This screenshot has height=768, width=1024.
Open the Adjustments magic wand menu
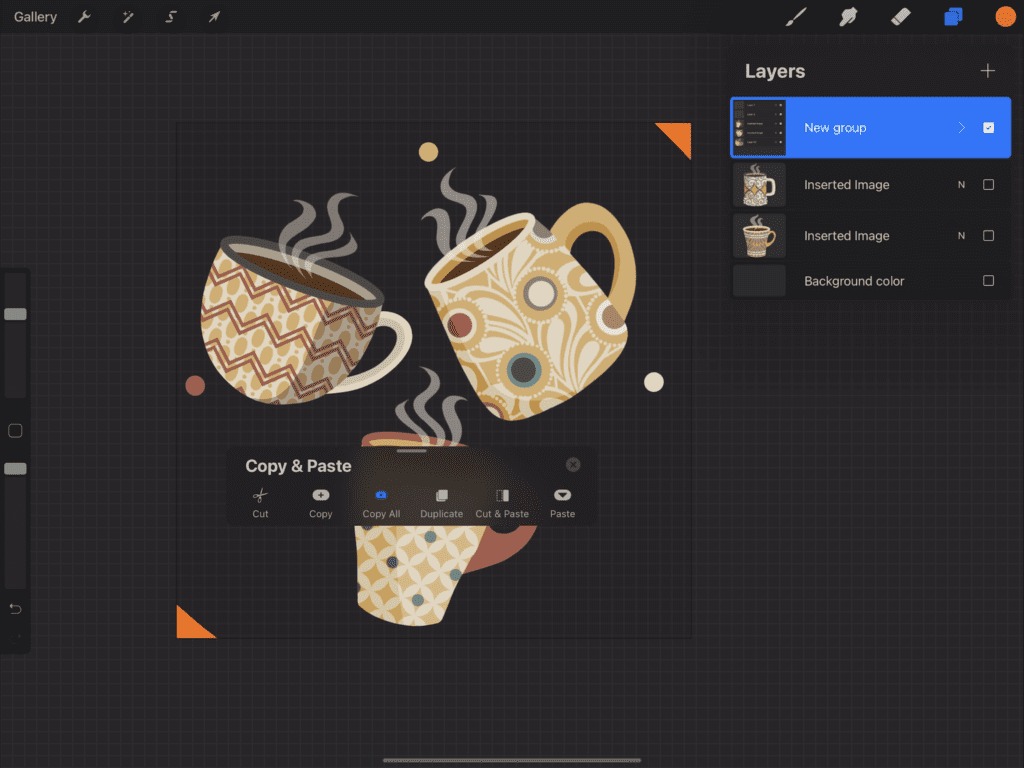128,17
